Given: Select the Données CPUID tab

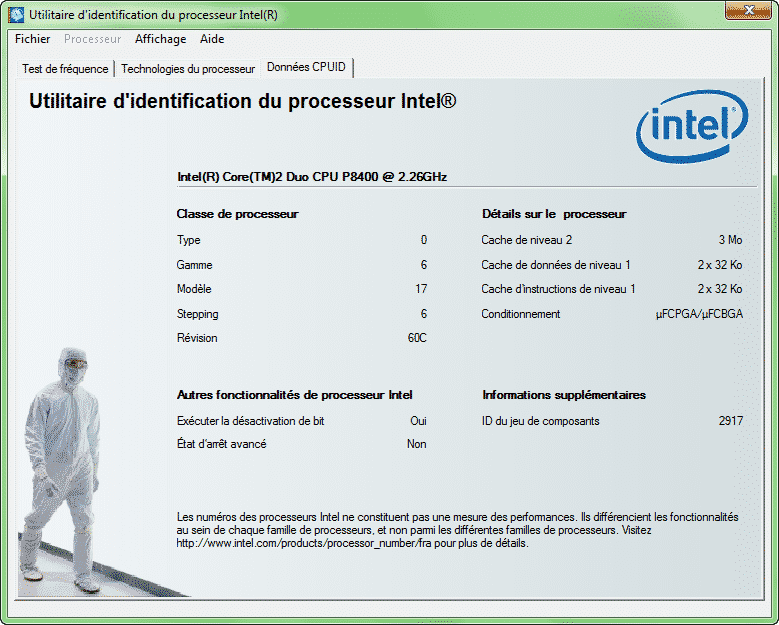Looking at the screenshot, I should point(307,68).
